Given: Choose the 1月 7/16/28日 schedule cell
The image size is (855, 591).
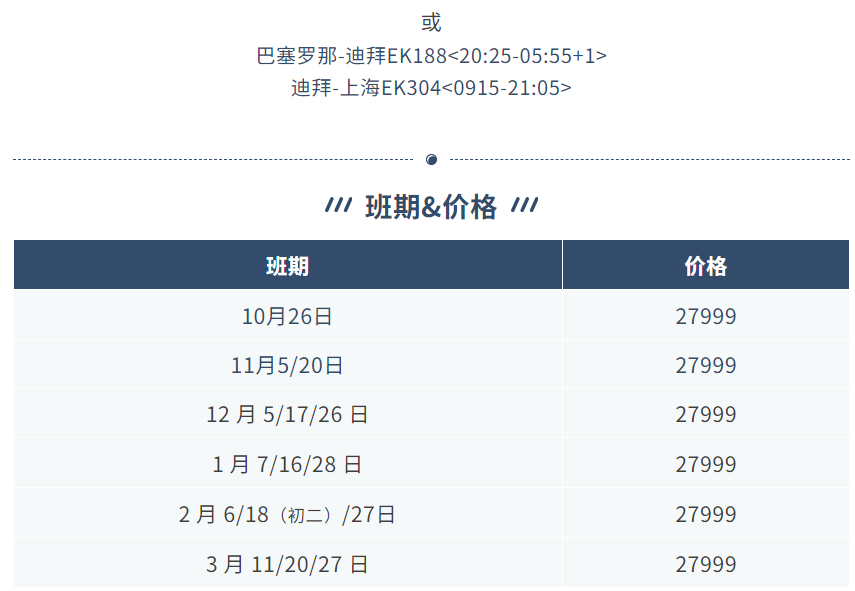Looking at the screenshot, I should click(x=287, y=465).
